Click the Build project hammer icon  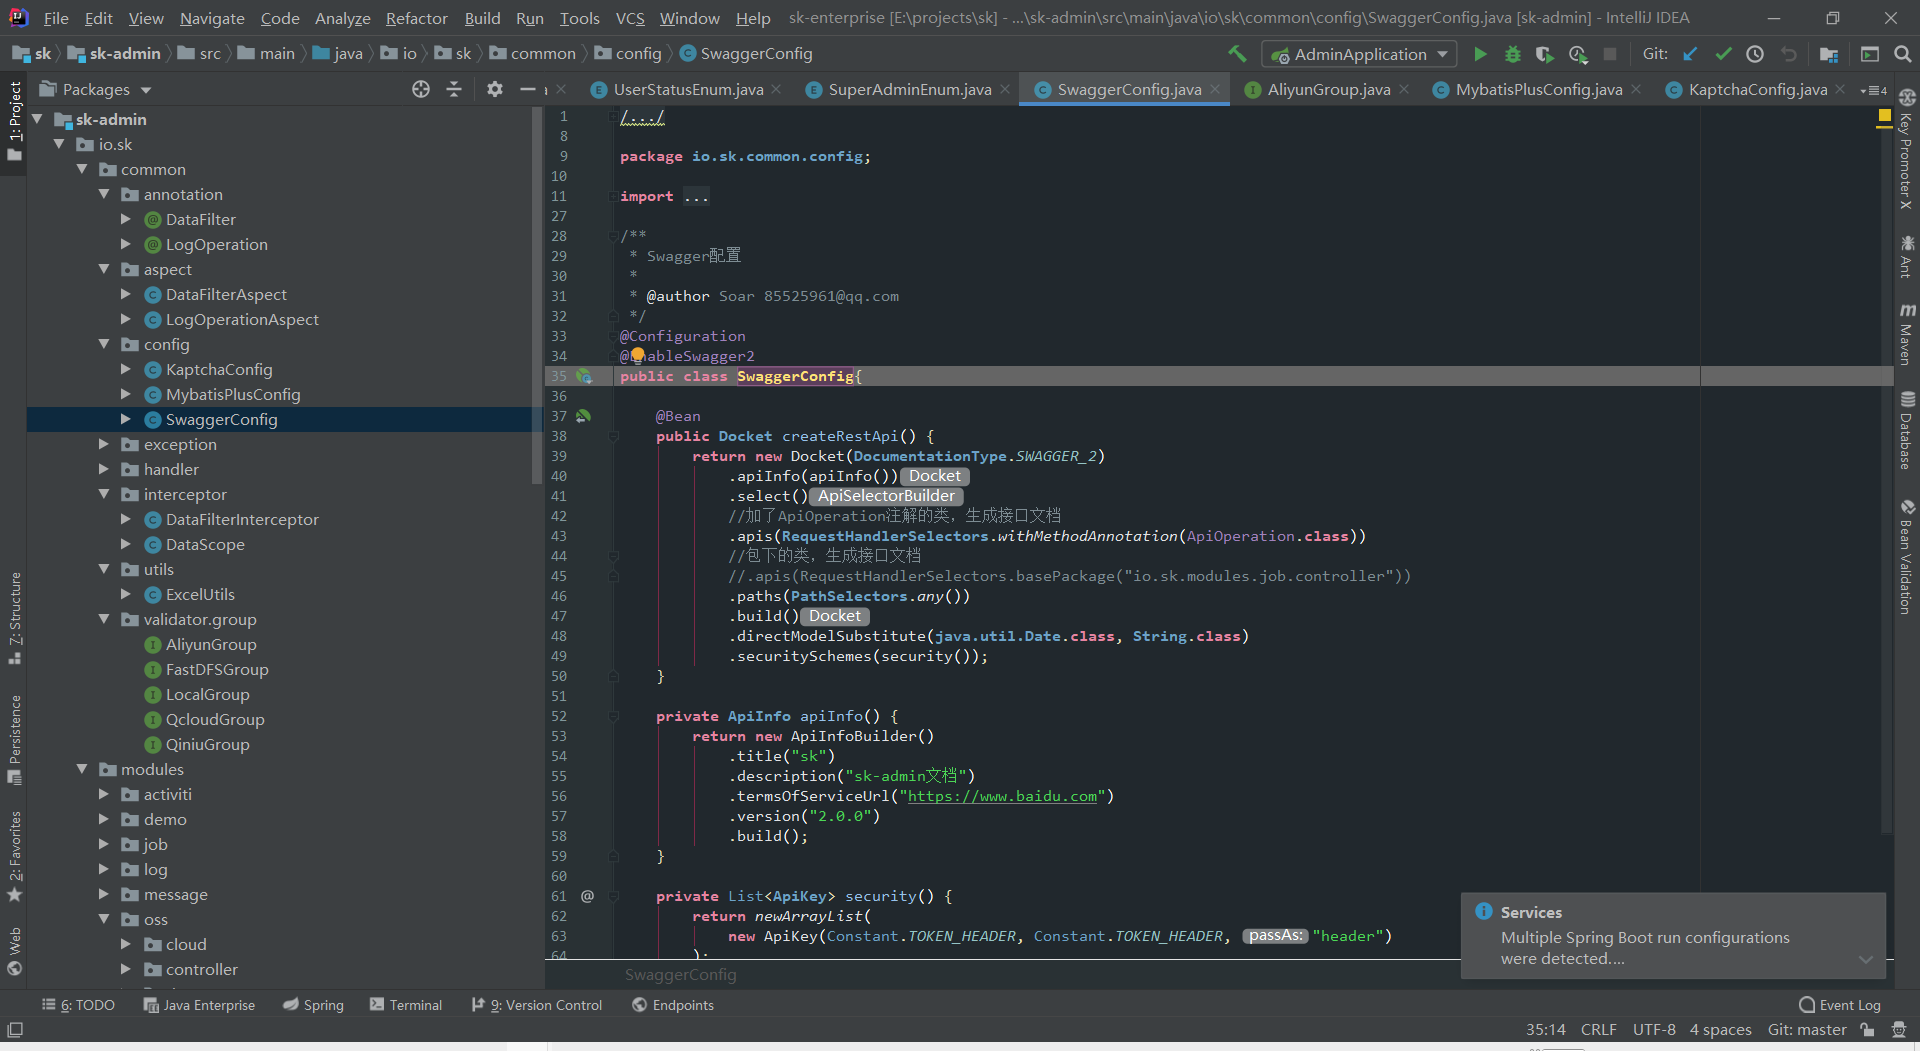1237,54
